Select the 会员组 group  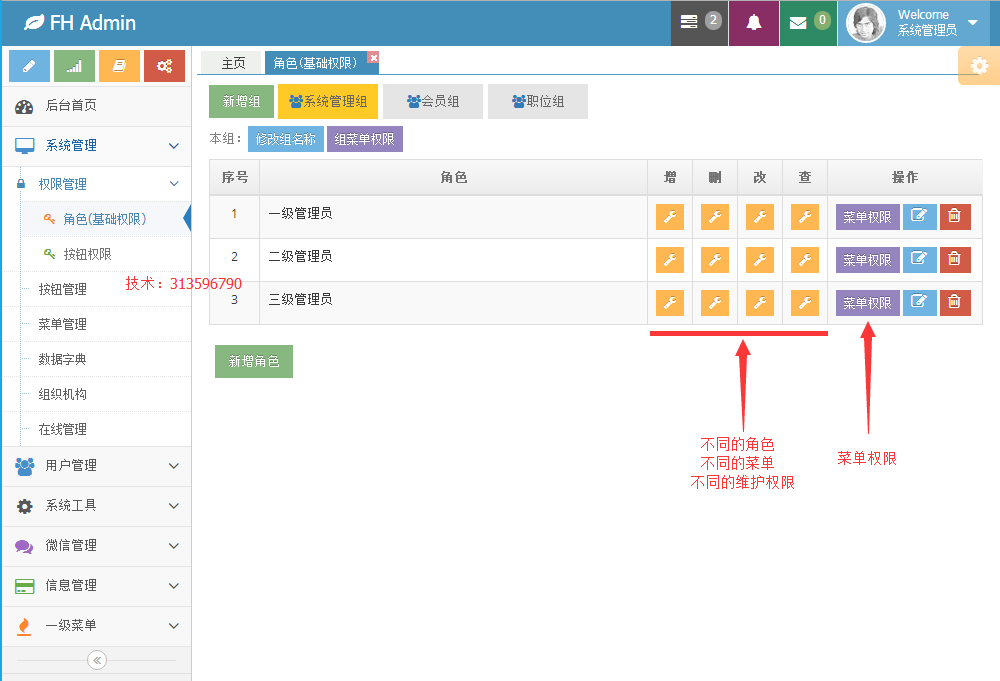433,101
